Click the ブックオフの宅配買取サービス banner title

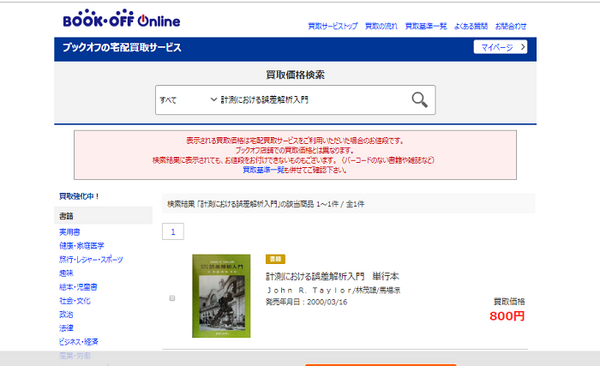coord(122,47)
